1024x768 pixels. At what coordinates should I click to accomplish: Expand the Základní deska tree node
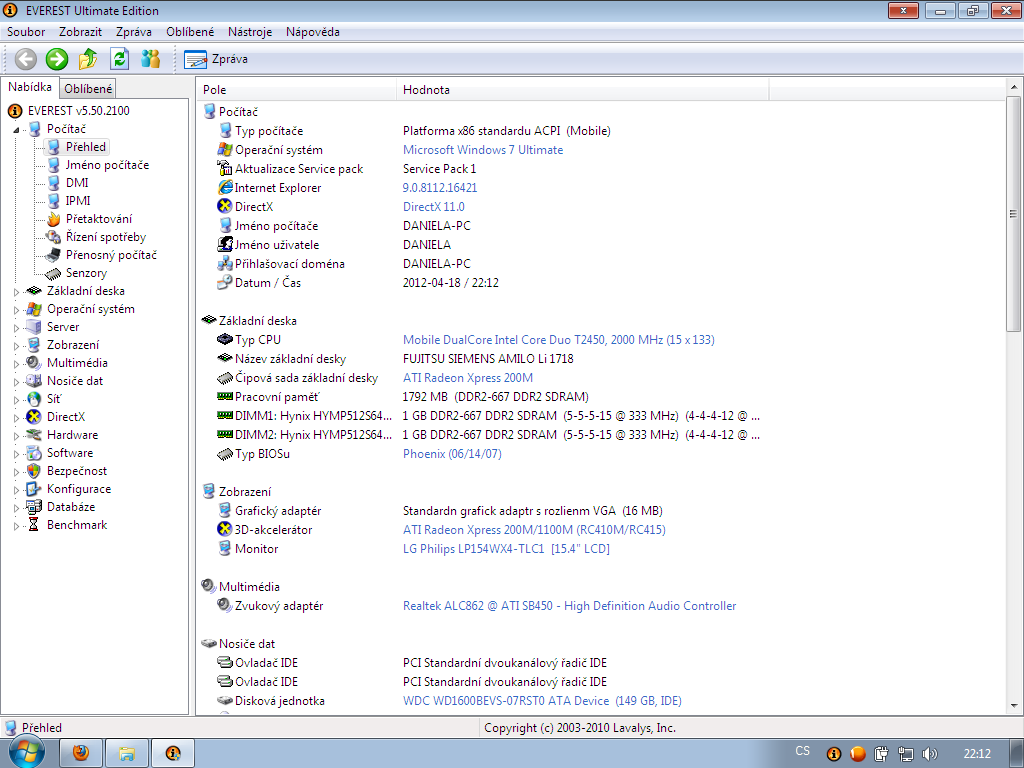[16, 292]
